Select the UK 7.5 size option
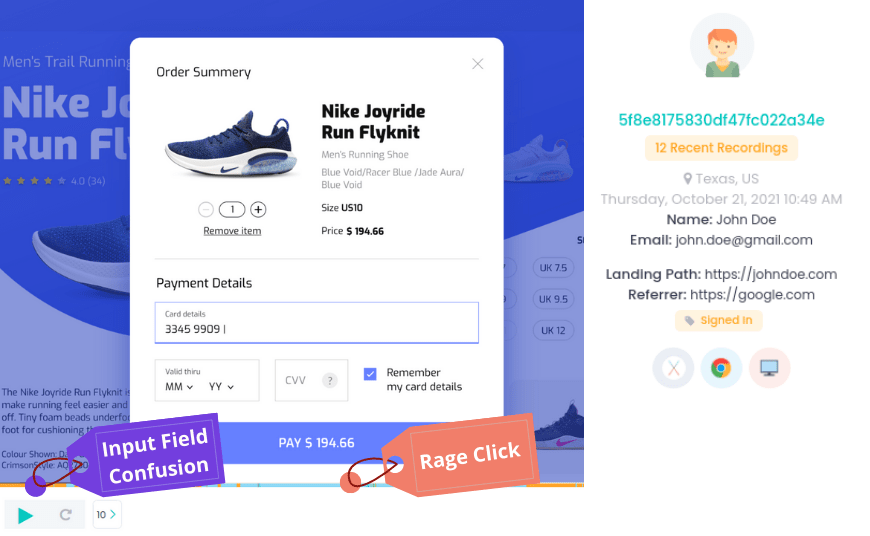 (x=553, y=267)
